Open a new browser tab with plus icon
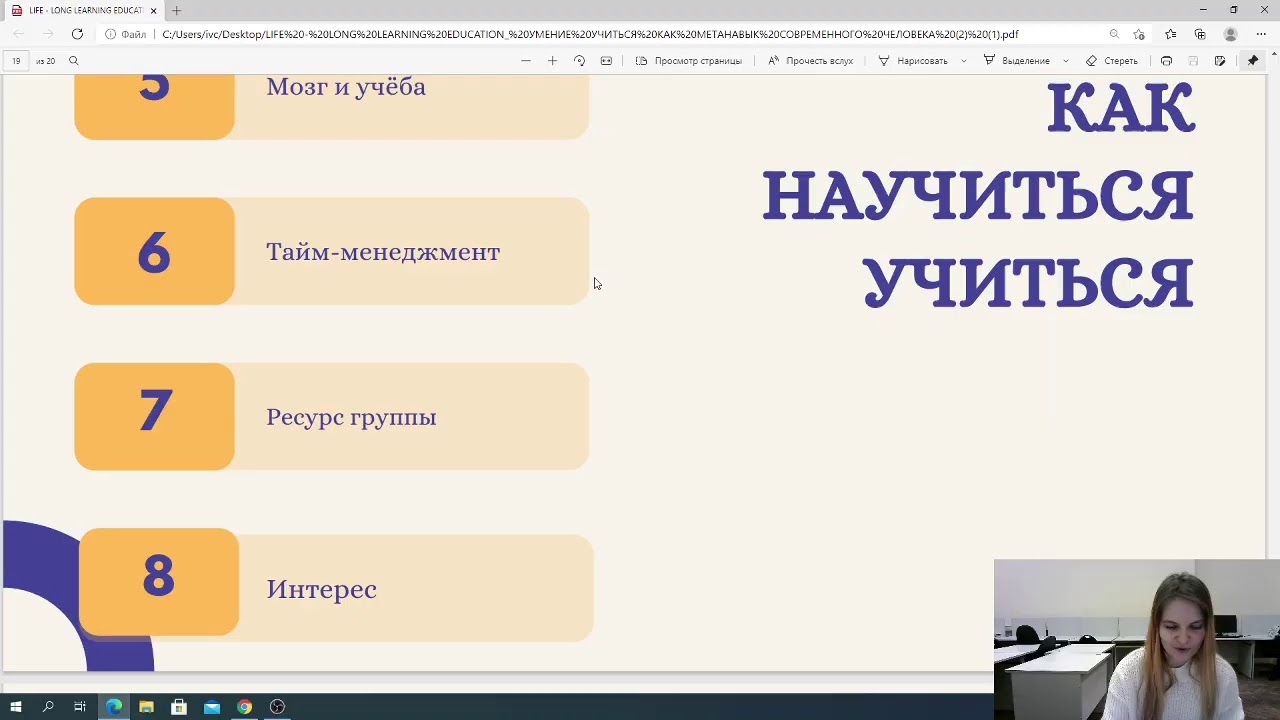The image size is (1280, 720). tap(176, 10)
